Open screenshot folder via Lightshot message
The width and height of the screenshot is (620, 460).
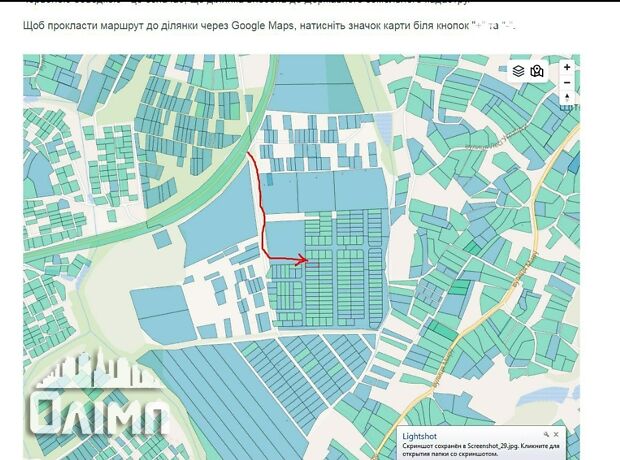(480, 452)
